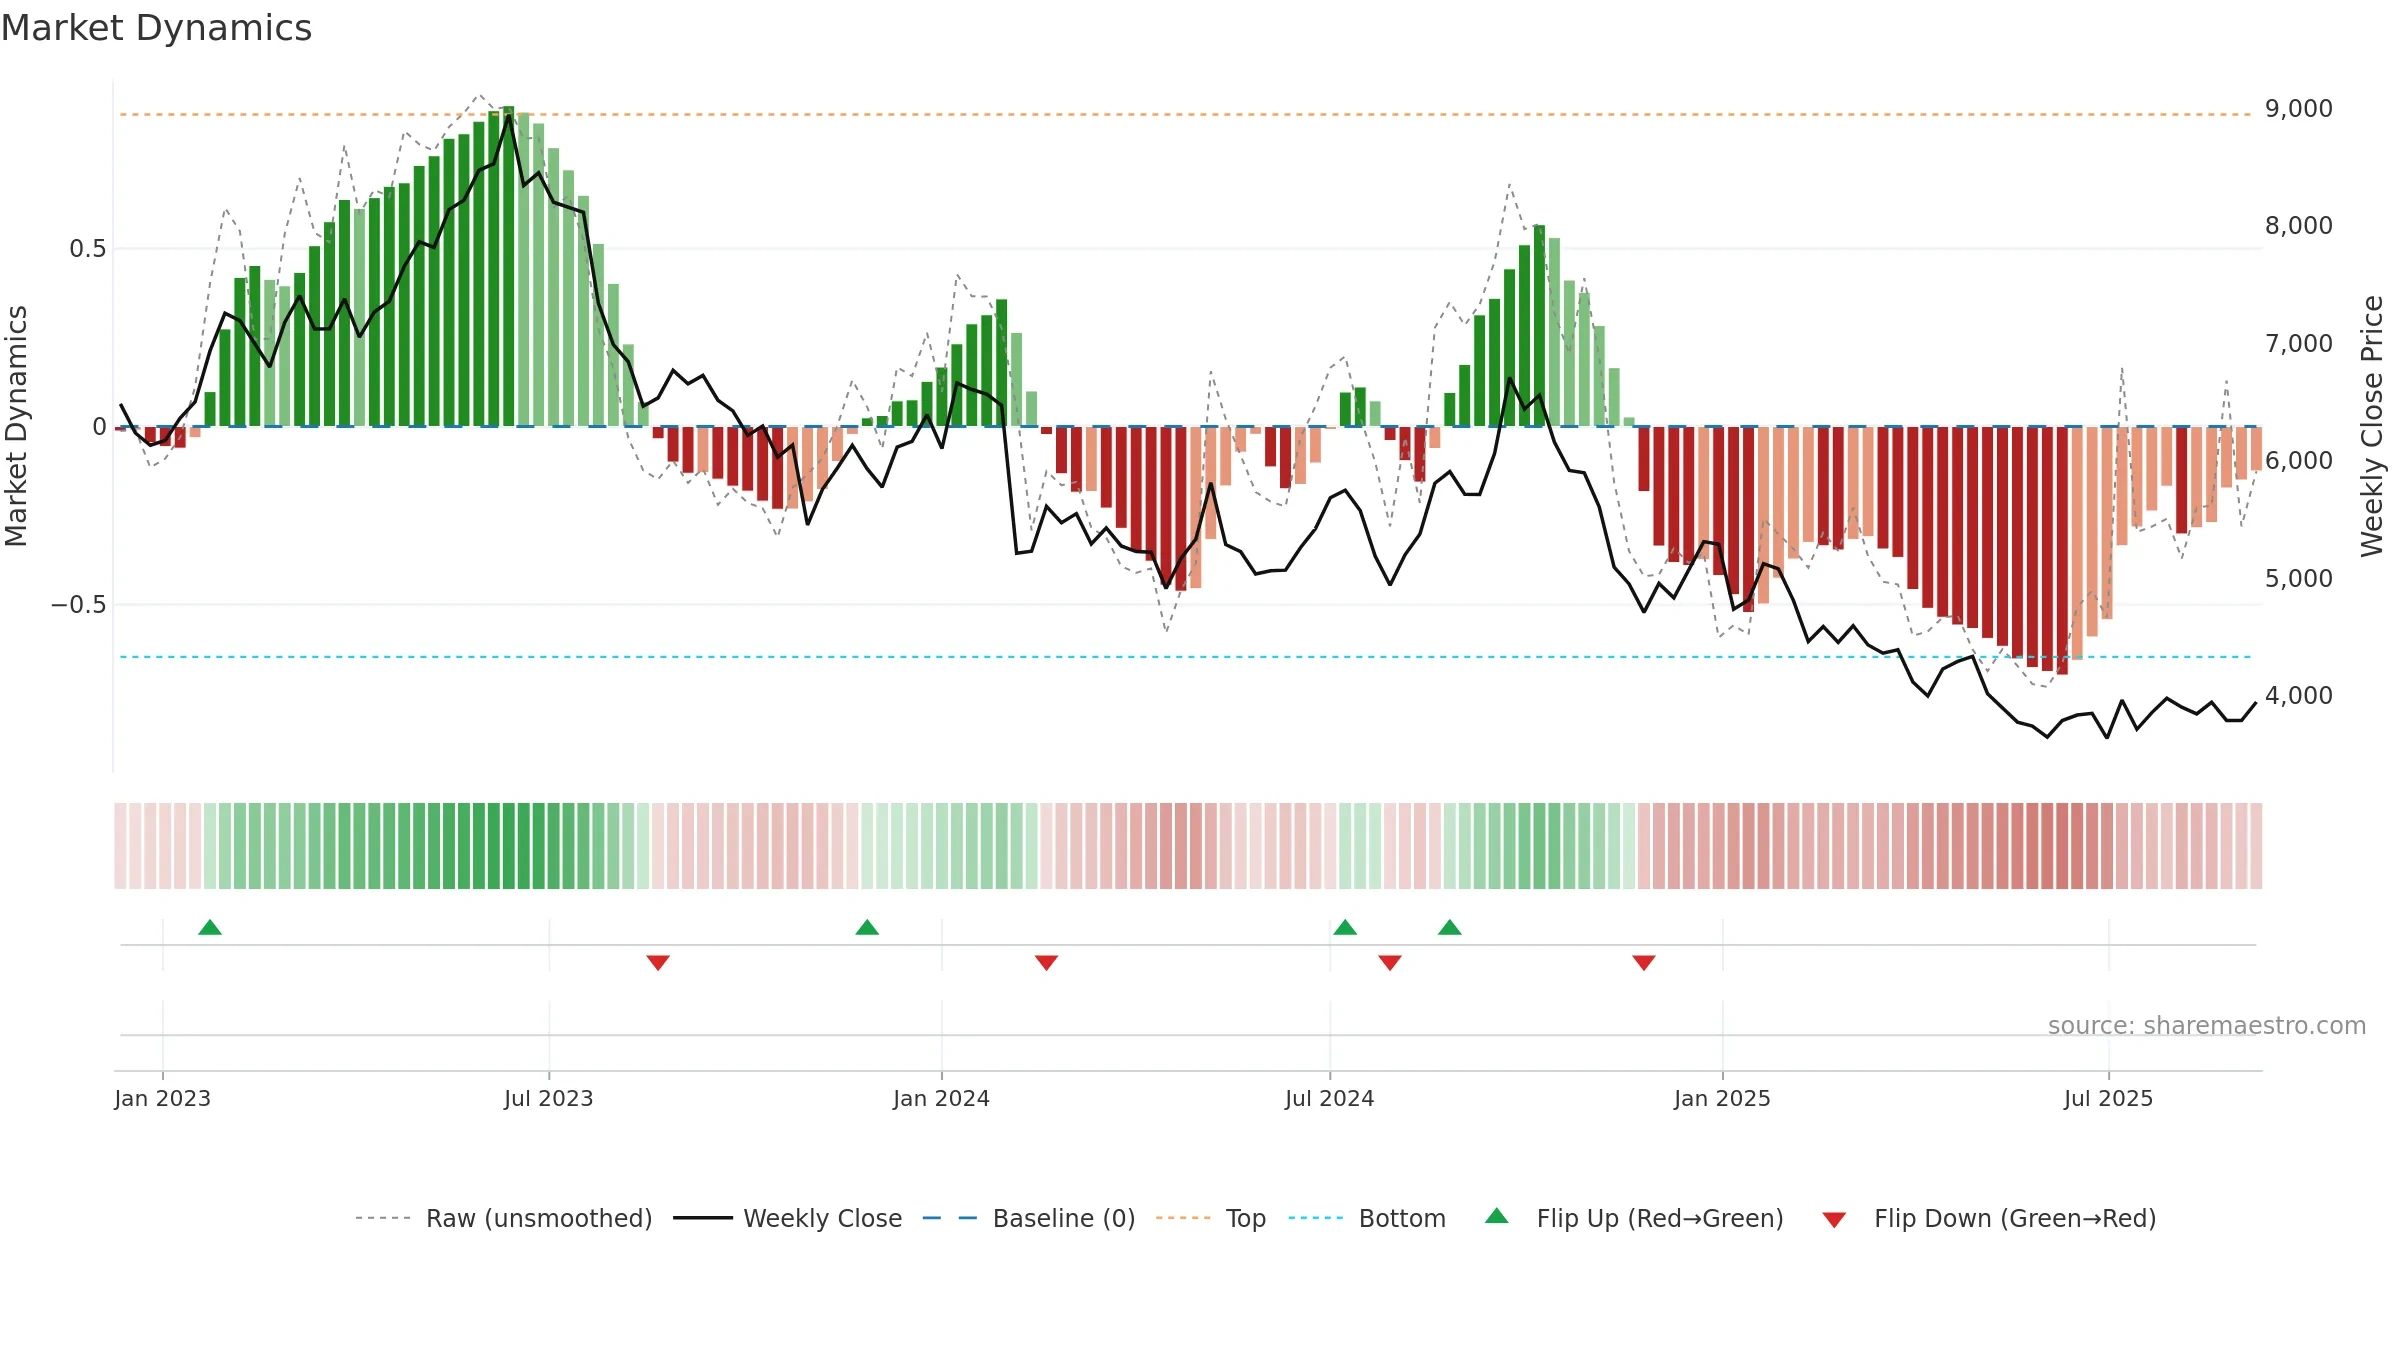Screen dimensions: 2400x1350
Task: Click the Jan 2023 x-axis label
Action: [x=163, y=1098]
